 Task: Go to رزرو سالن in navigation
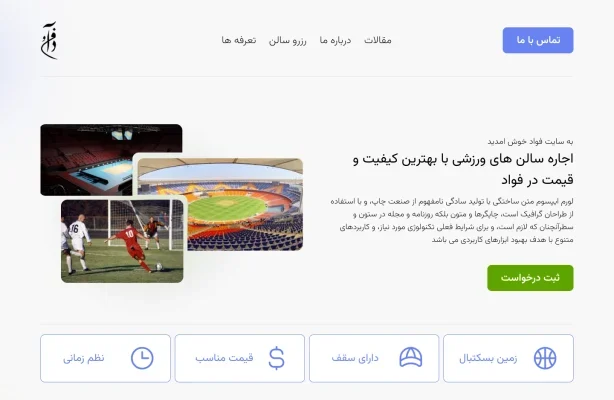click(x=287, y=40)
